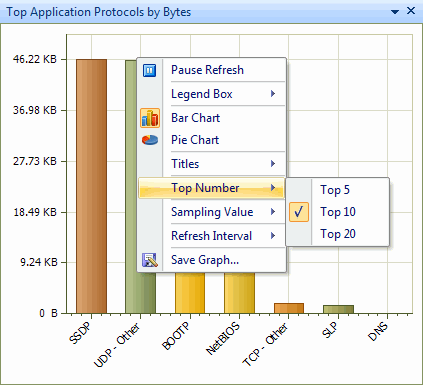Select the Top Number menu entry
This screenshot has height=385, width=423.
[x=211, y=188]
